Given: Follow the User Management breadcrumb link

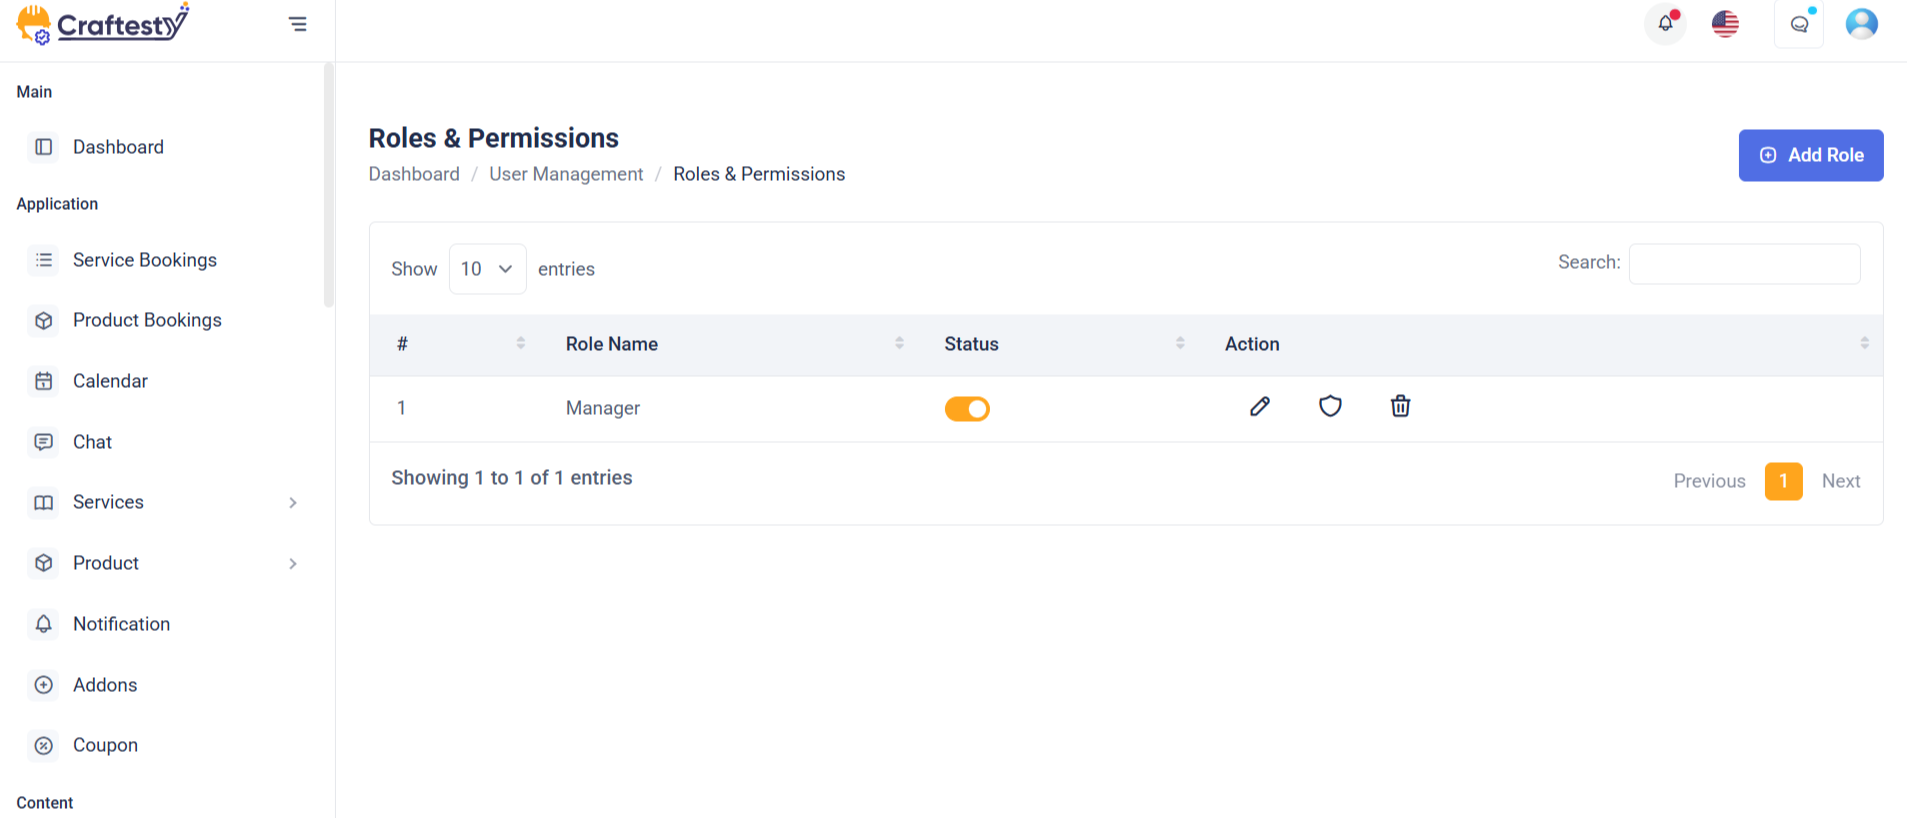Looking at the screenshot, I should (x=566, y=174).
